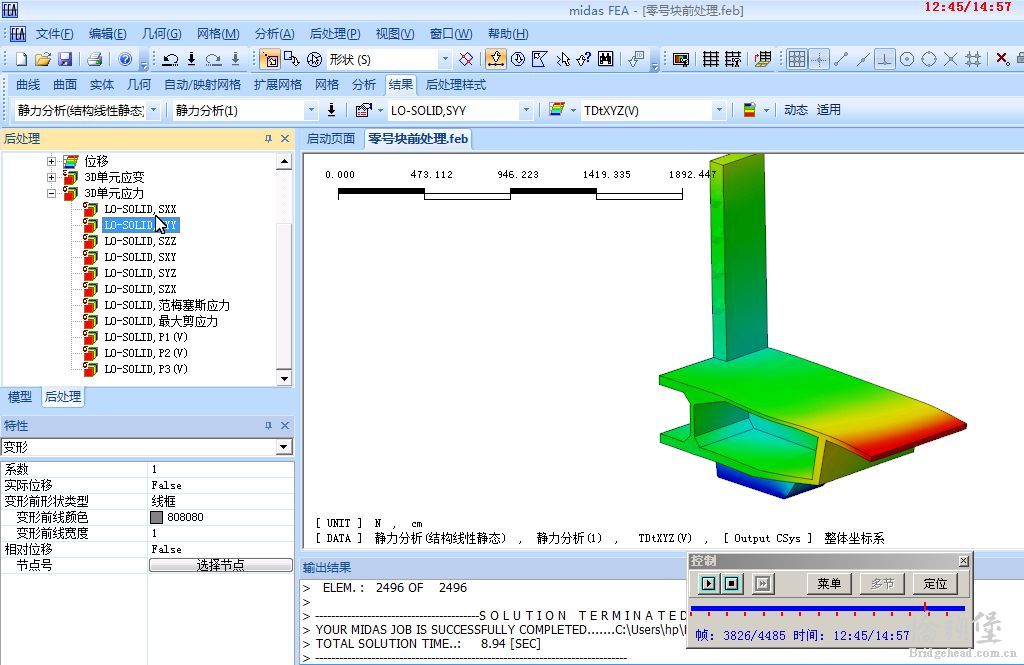Viewport: 1024px width, 665px height.
Task: Click the 定位 button in control panel
Action: coord(935,583)
